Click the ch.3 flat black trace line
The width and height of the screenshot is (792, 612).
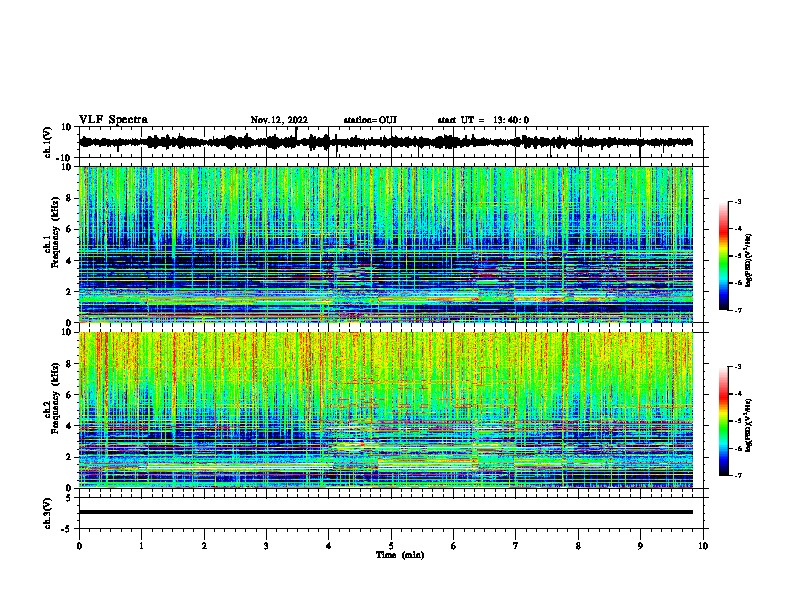point(385,512)
